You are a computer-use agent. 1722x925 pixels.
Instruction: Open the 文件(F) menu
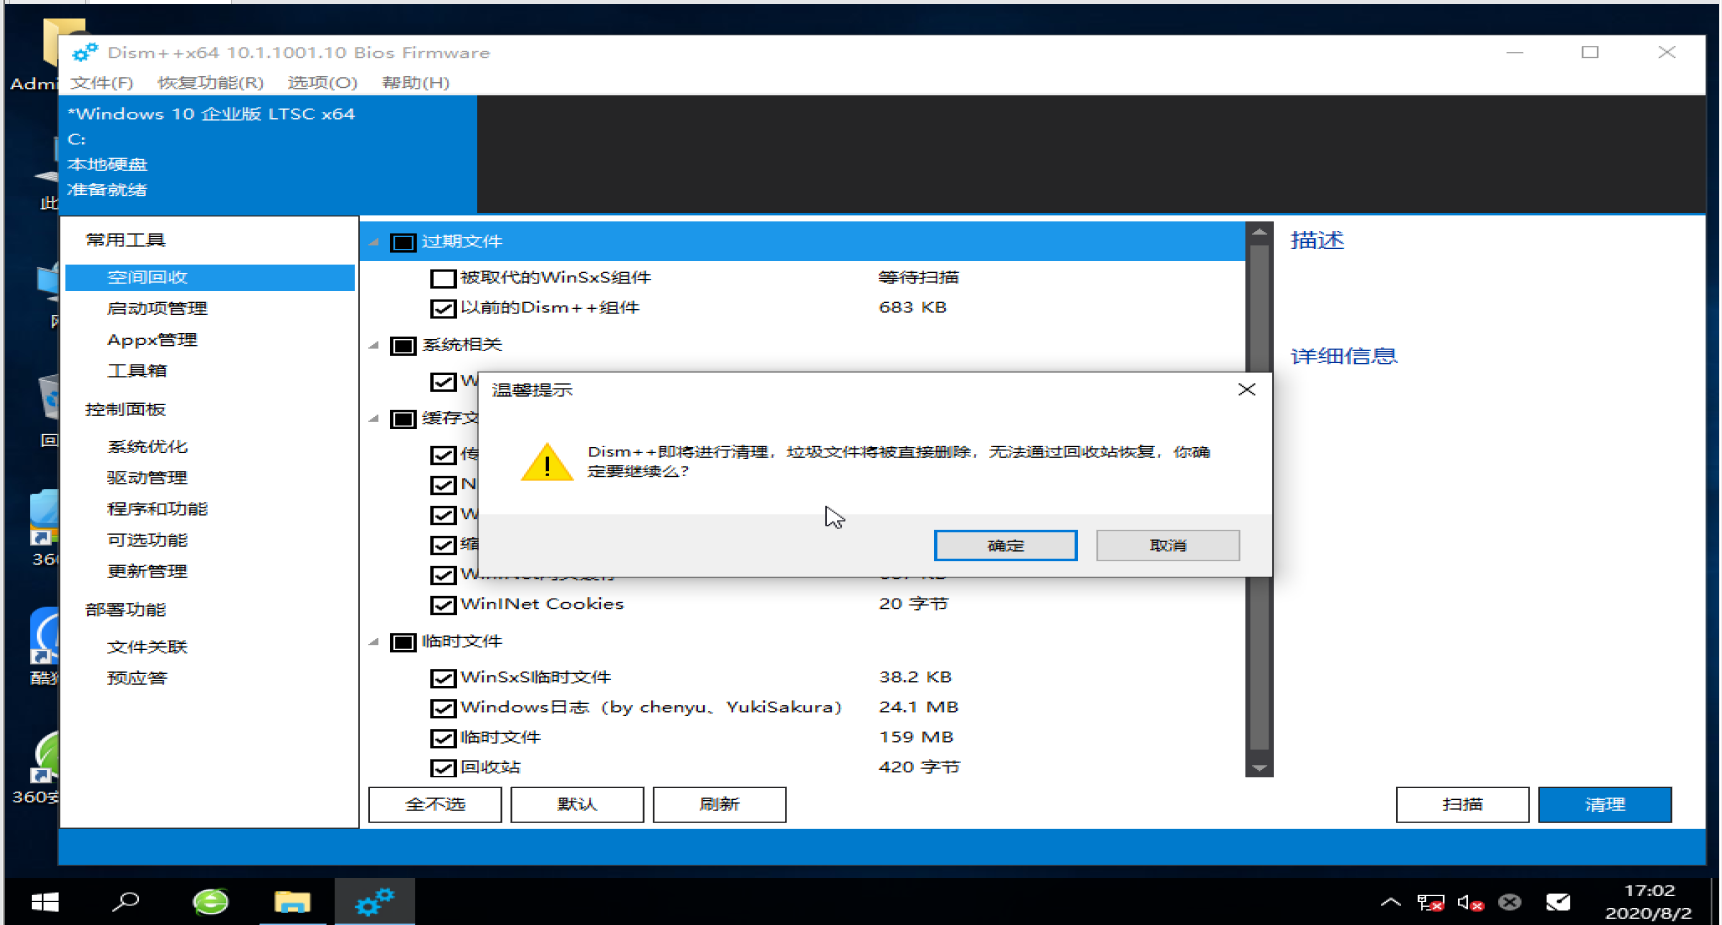pyautogui.click(x=102, y=82)
